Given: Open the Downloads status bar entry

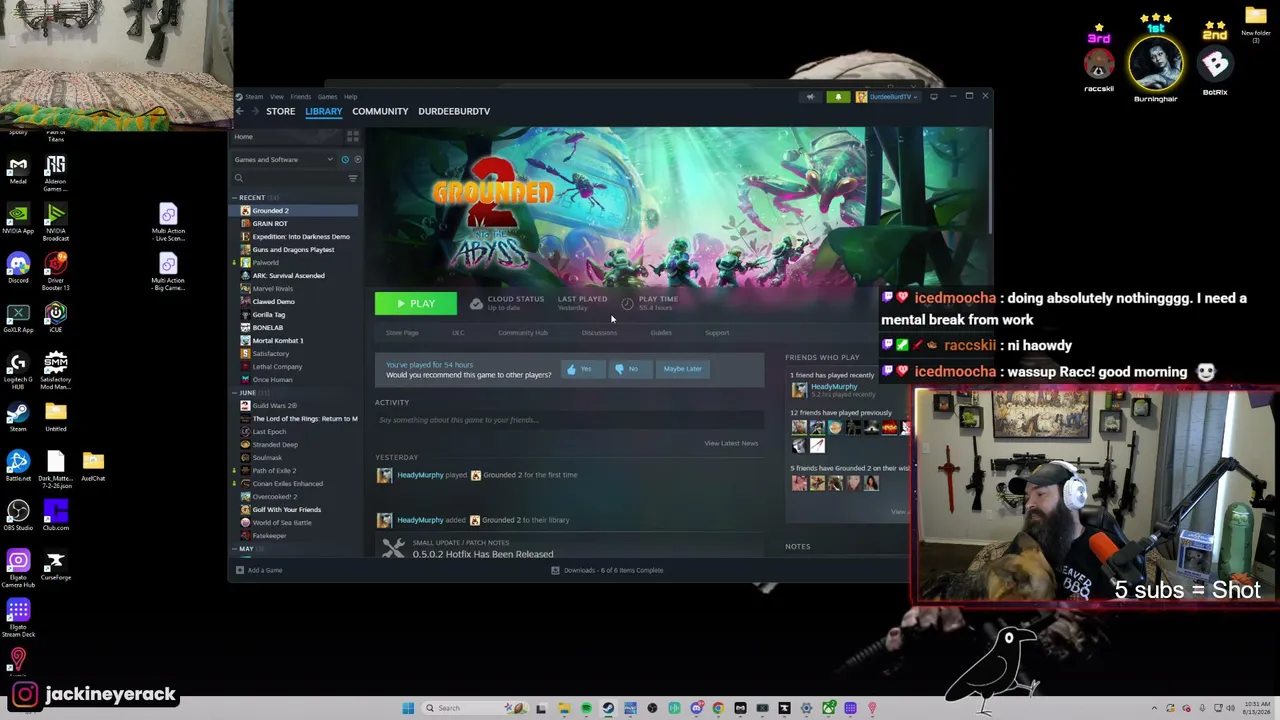Looking at the screenshot, I should point(607,570).
